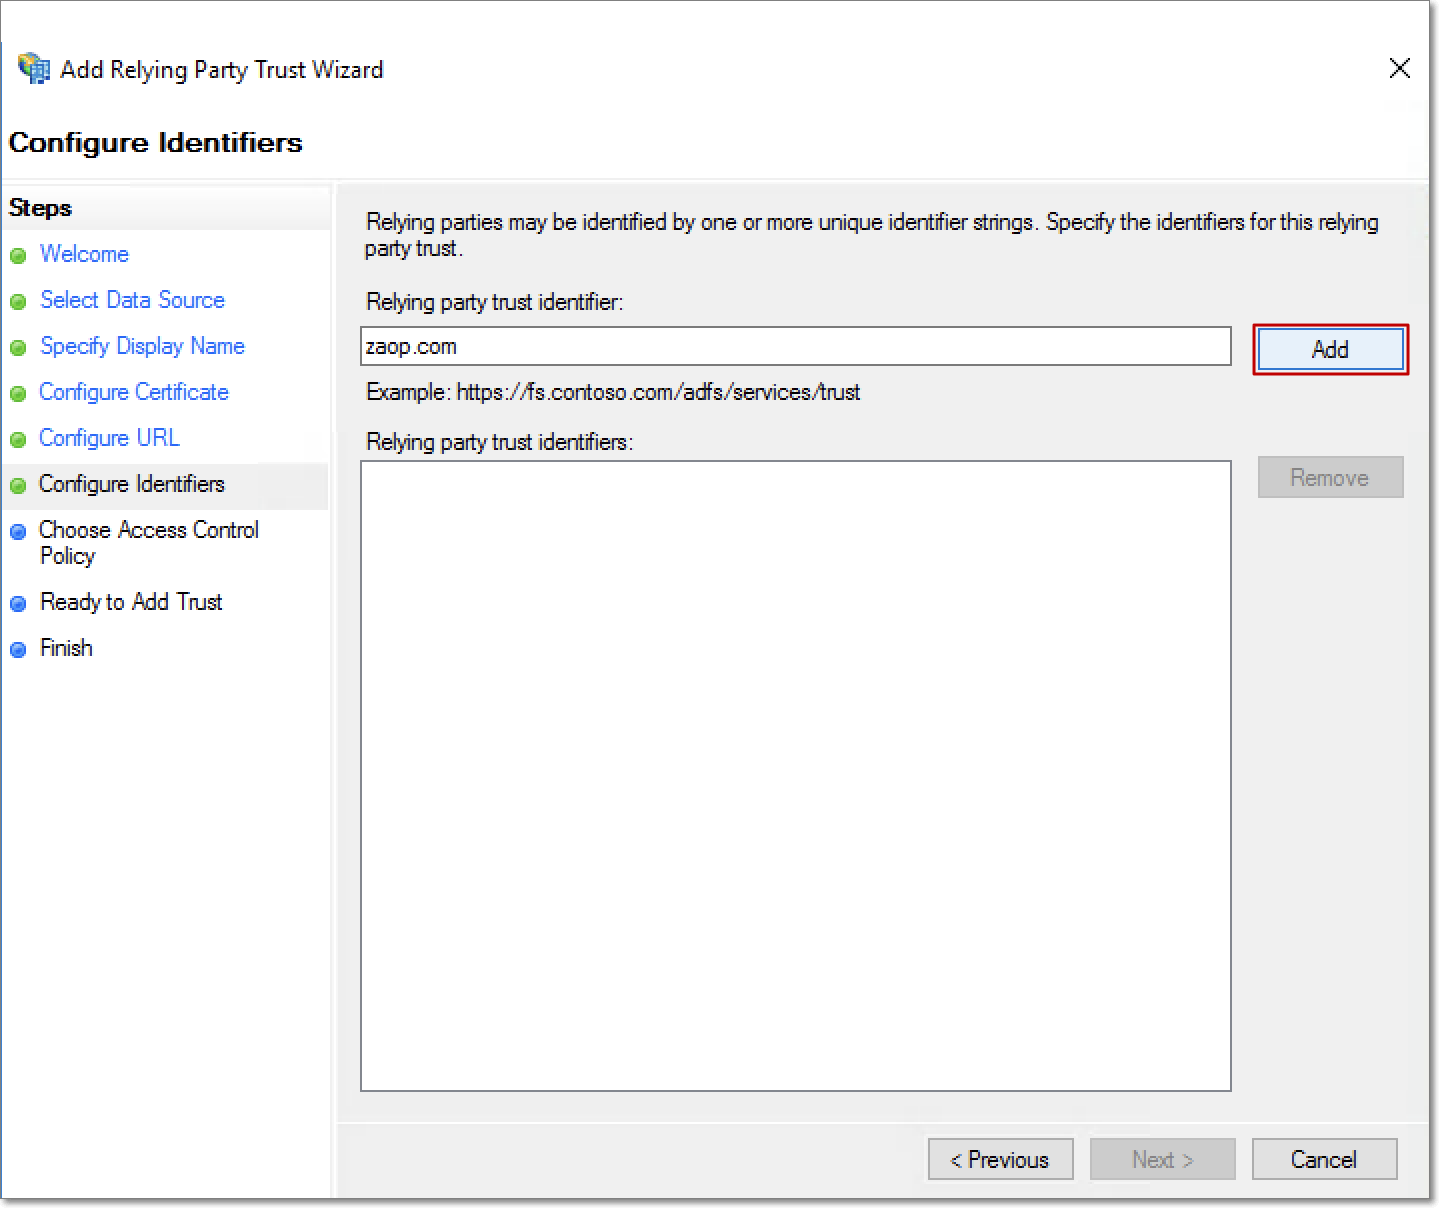Click the blue bullet beside Choose Access Control Policy

(x=18, y=532)
